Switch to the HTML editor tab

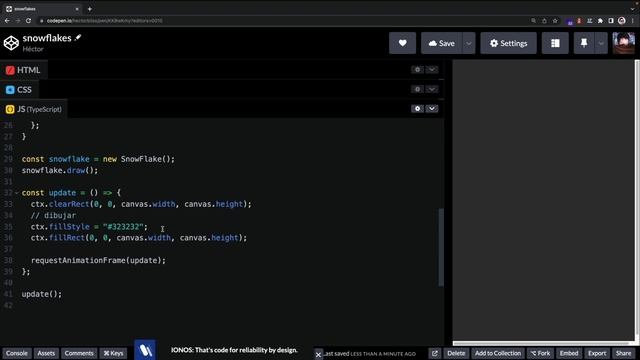(23, 70)
